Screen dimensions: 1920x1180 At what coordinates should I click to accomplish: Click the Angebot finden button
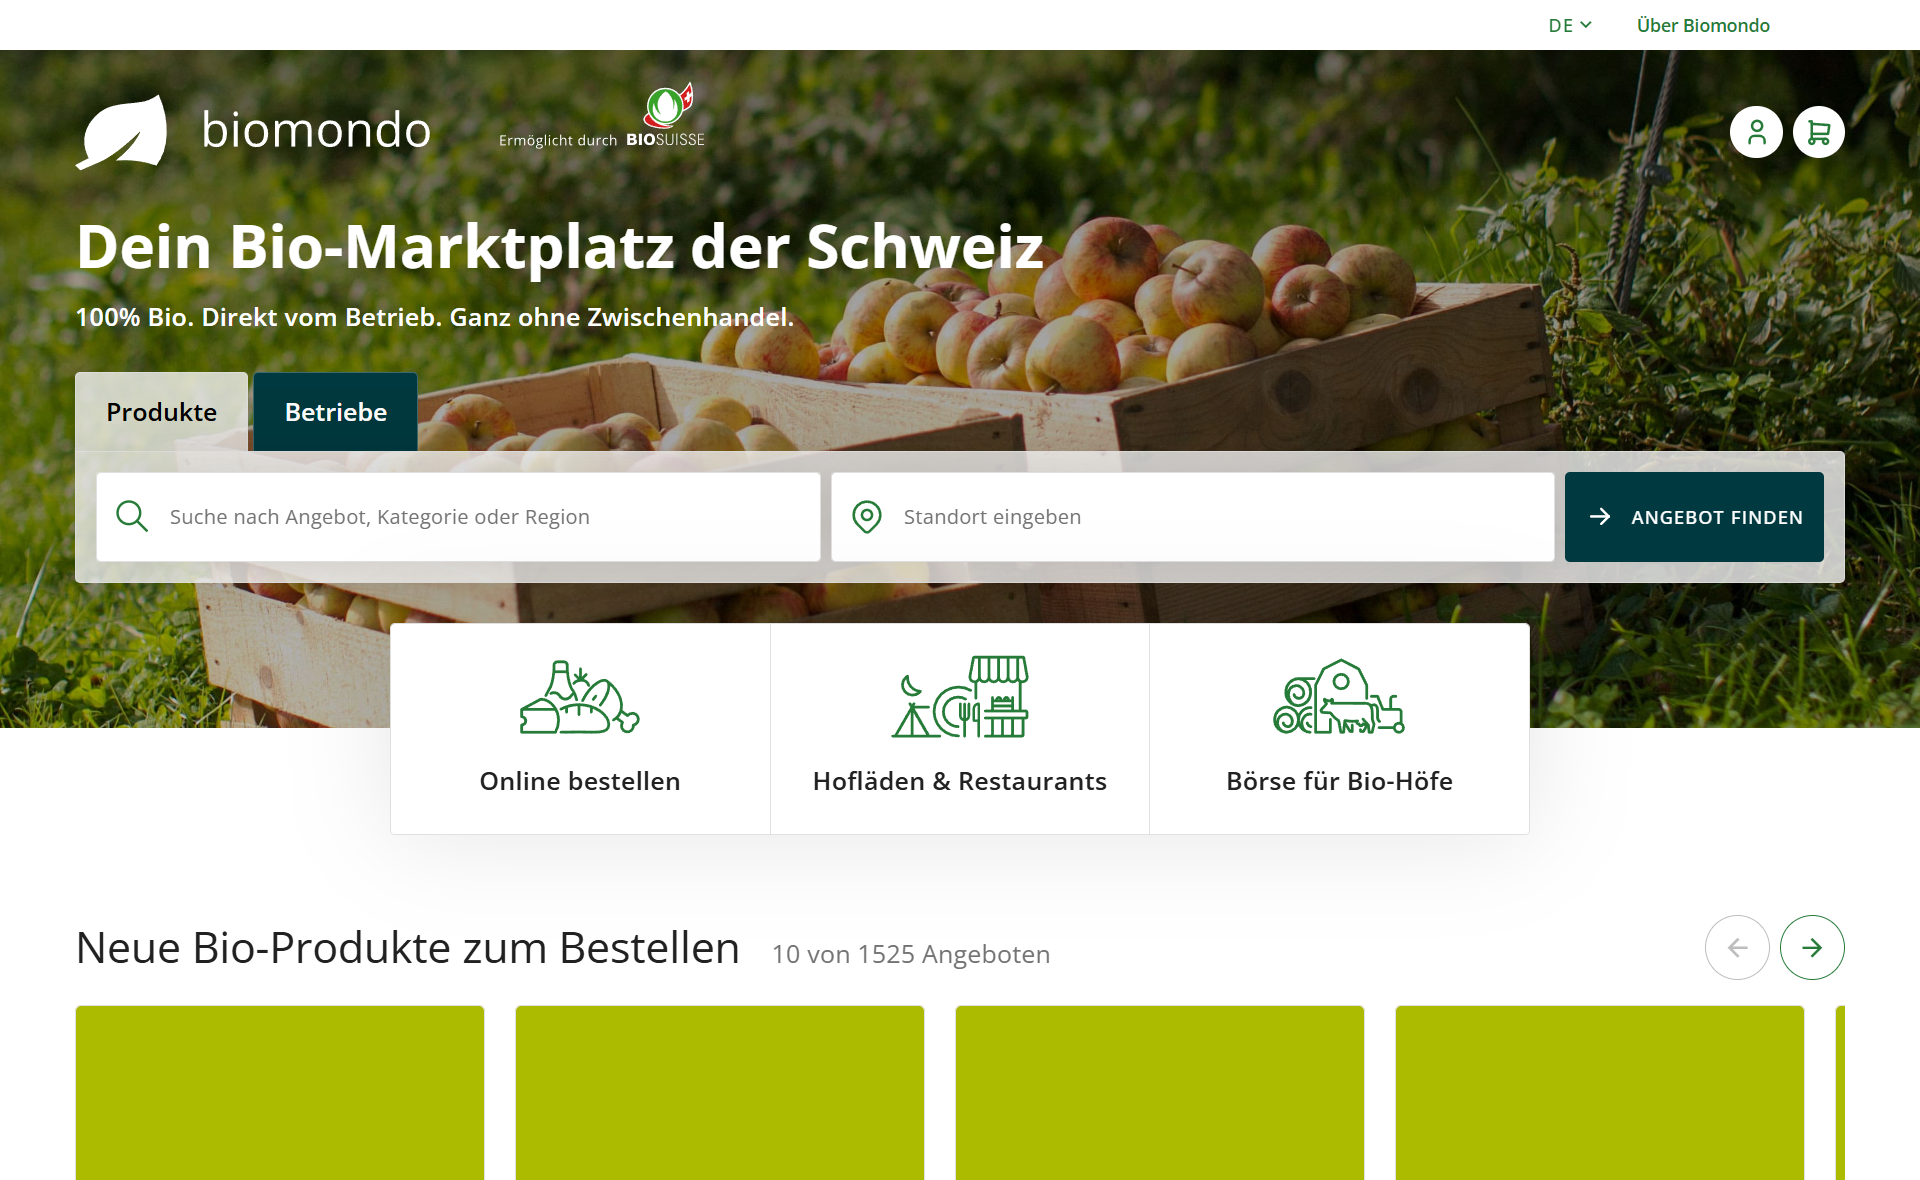(1694, 517)
